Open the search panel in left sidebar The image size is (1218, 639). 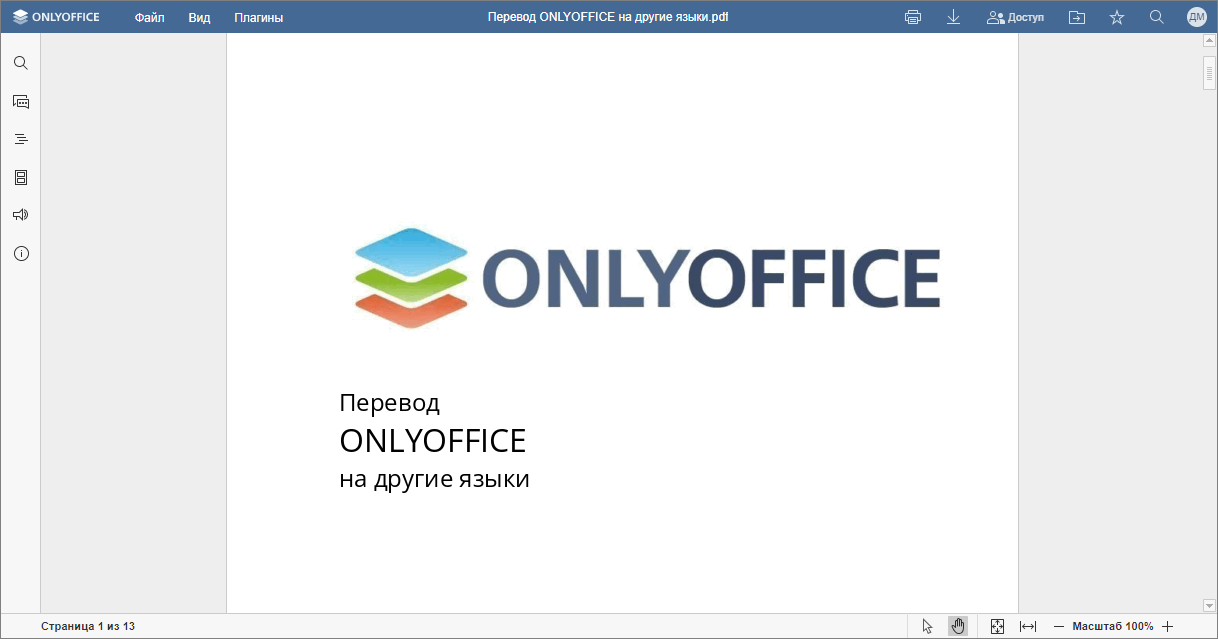tap(21, 63)
